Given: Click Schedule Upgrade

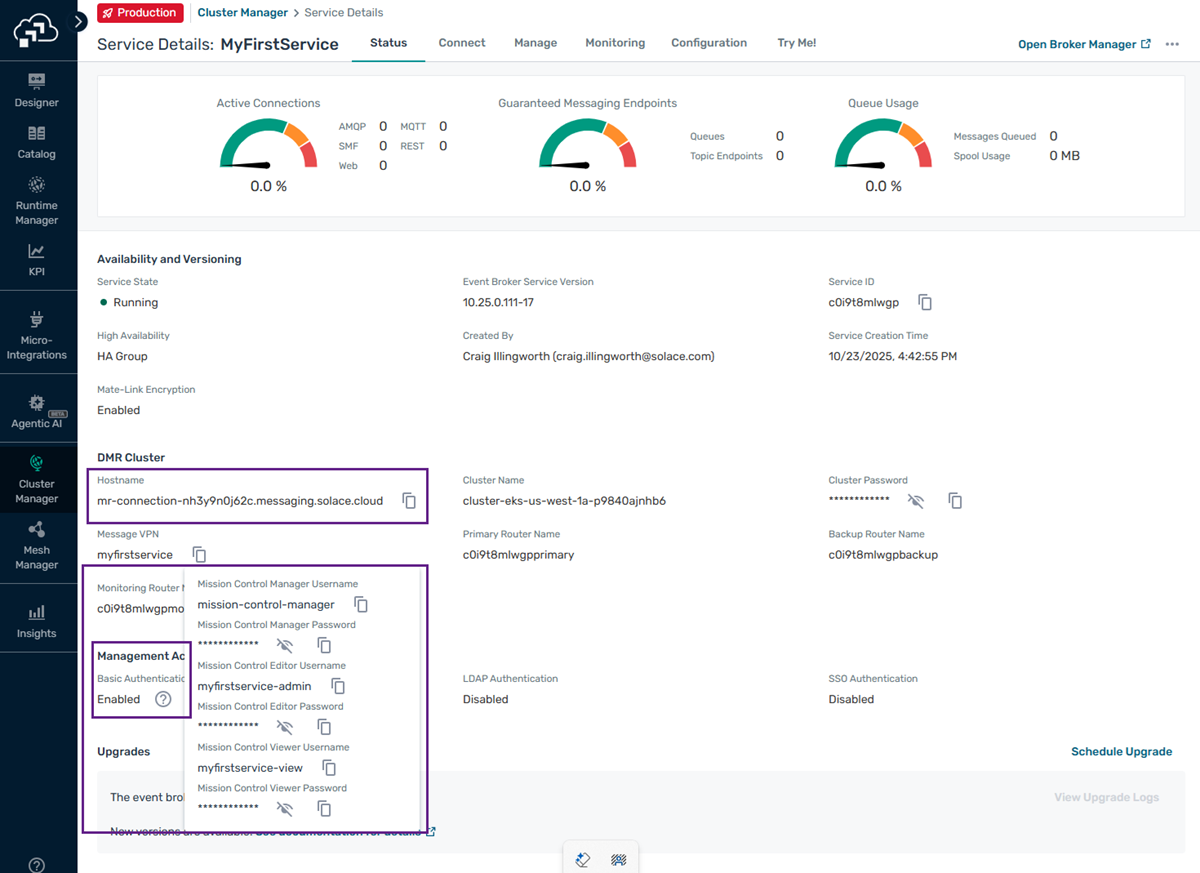Looking at the screenshot, I should [1121, 751].
